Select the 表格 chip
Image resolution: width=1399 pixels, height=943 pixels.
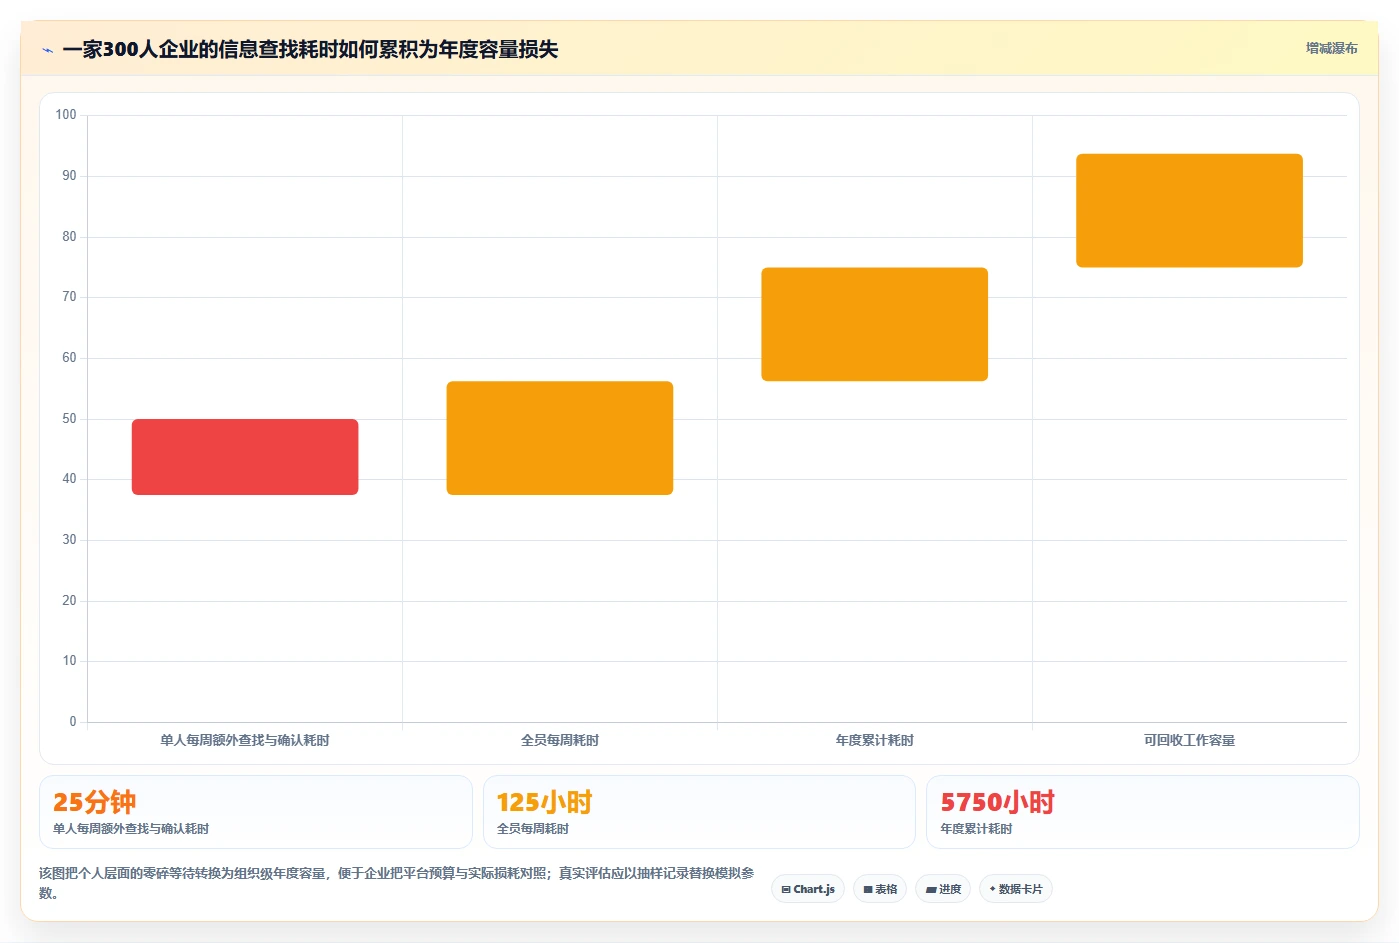coord(880,889)
